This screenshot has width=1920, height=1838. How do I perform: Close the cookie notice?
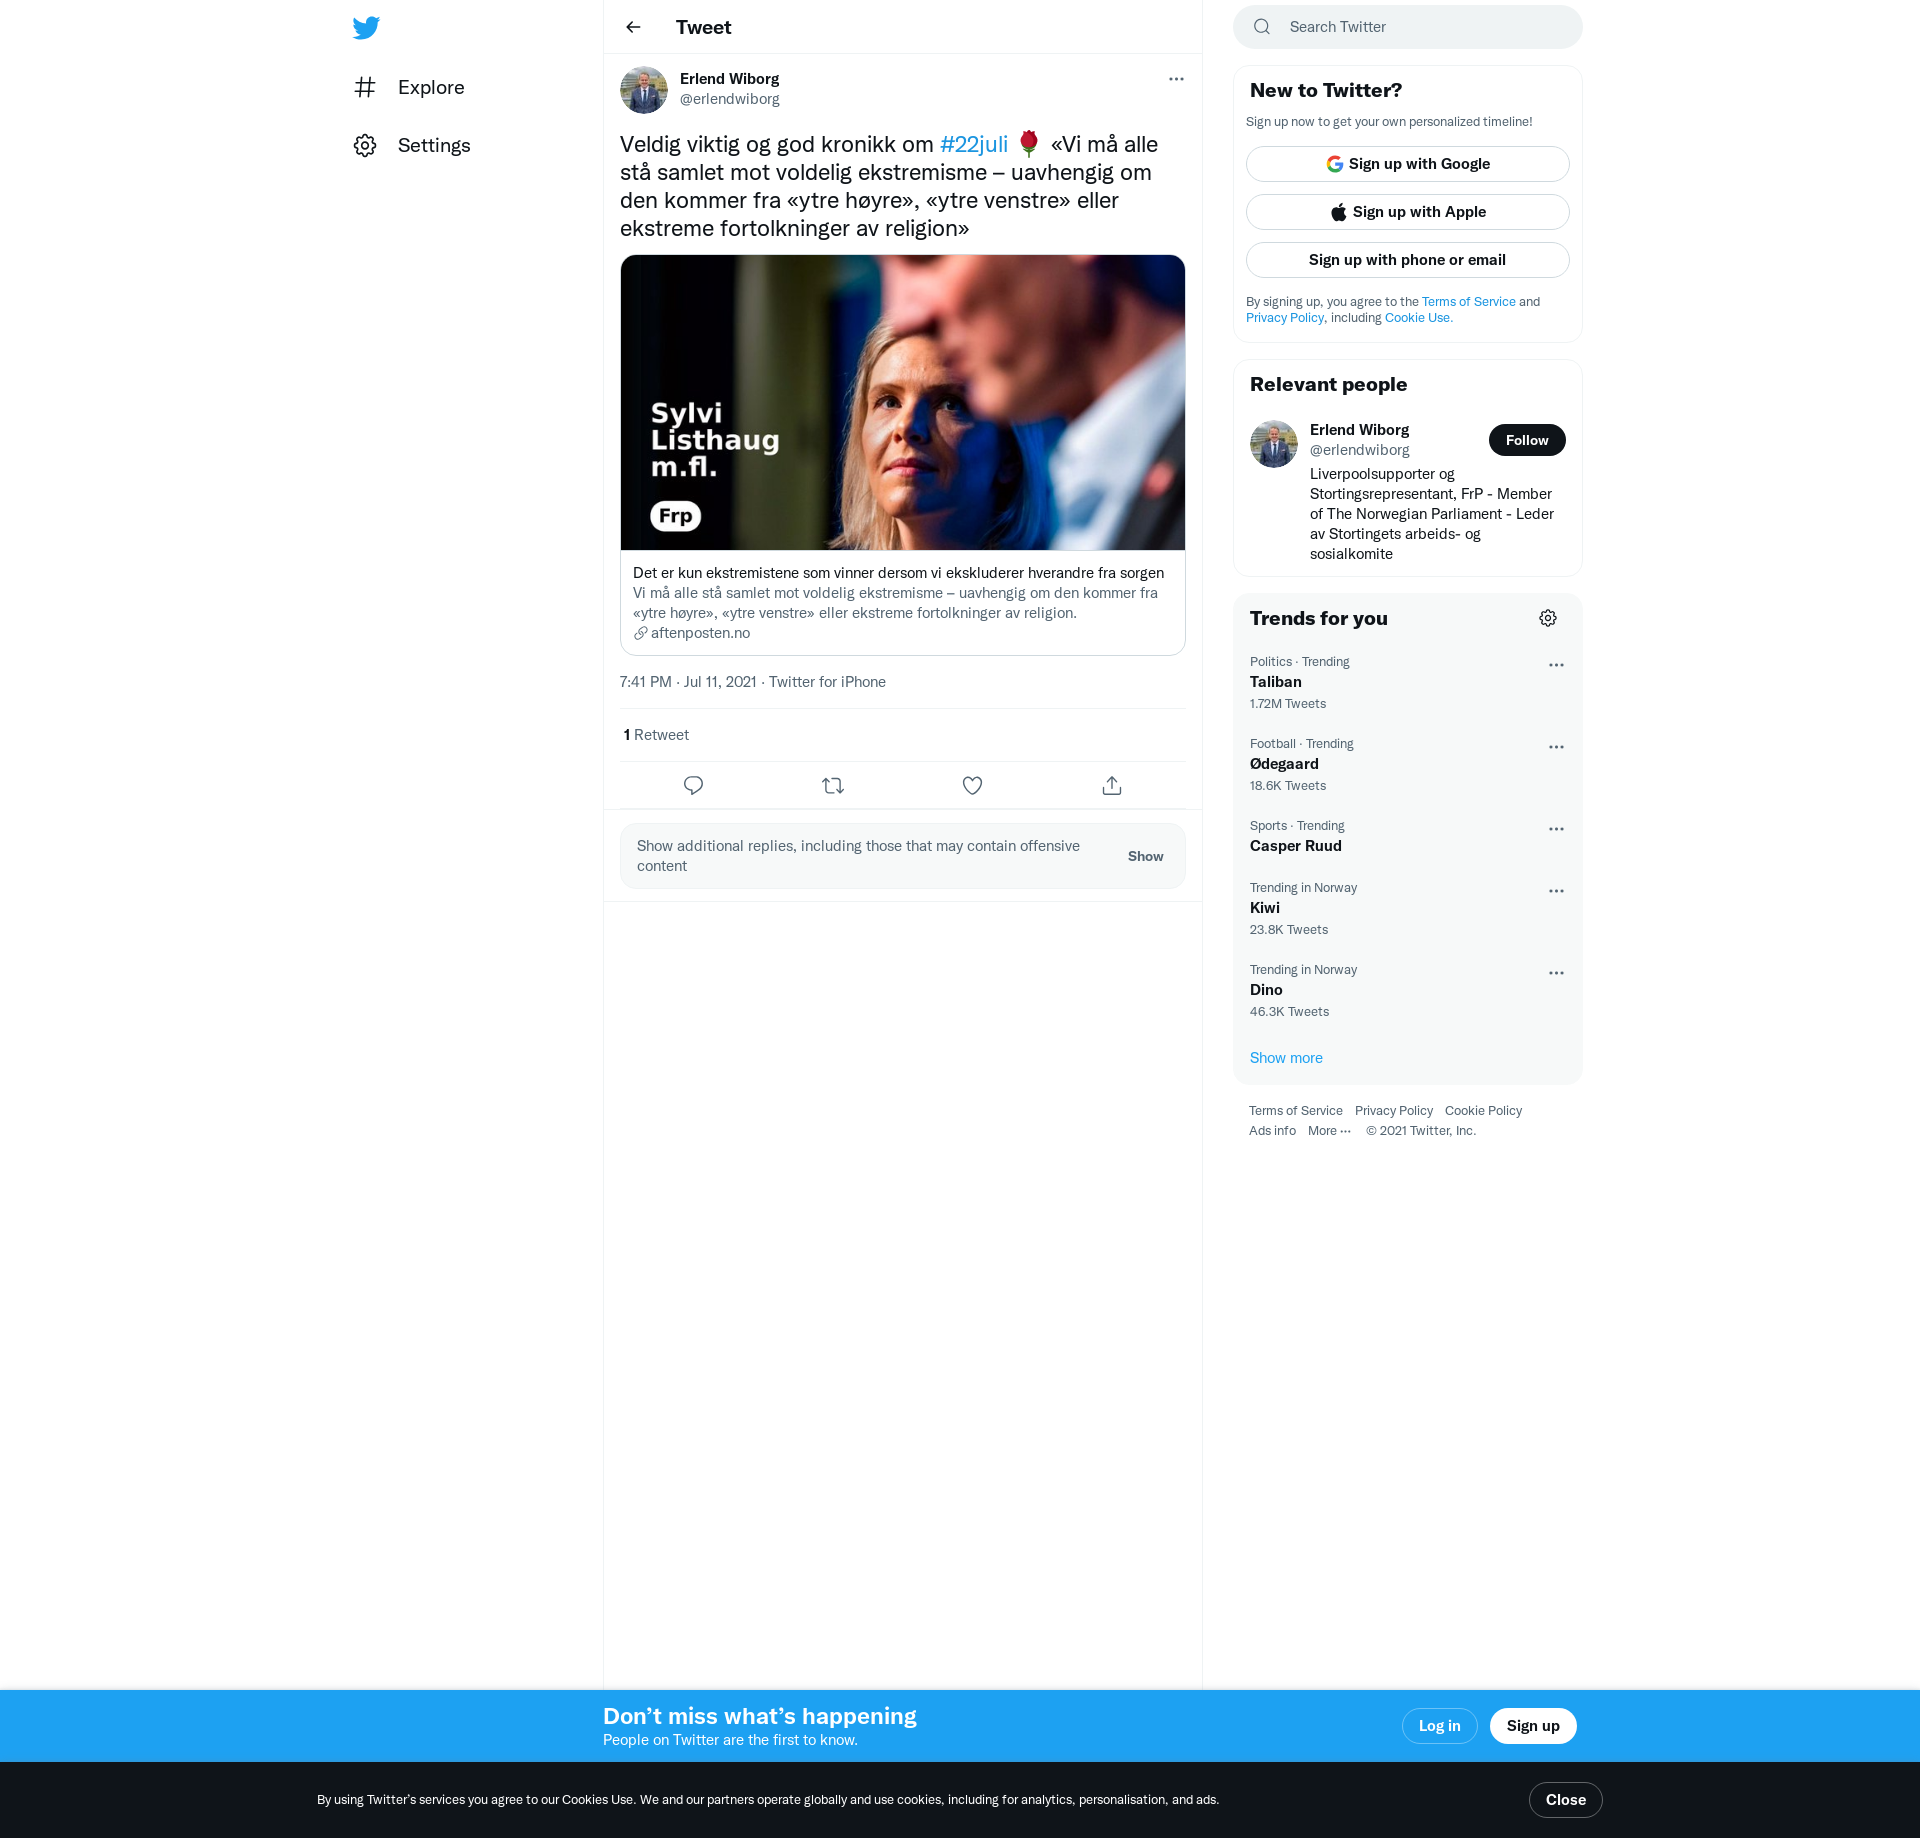pos(1566,1800)
